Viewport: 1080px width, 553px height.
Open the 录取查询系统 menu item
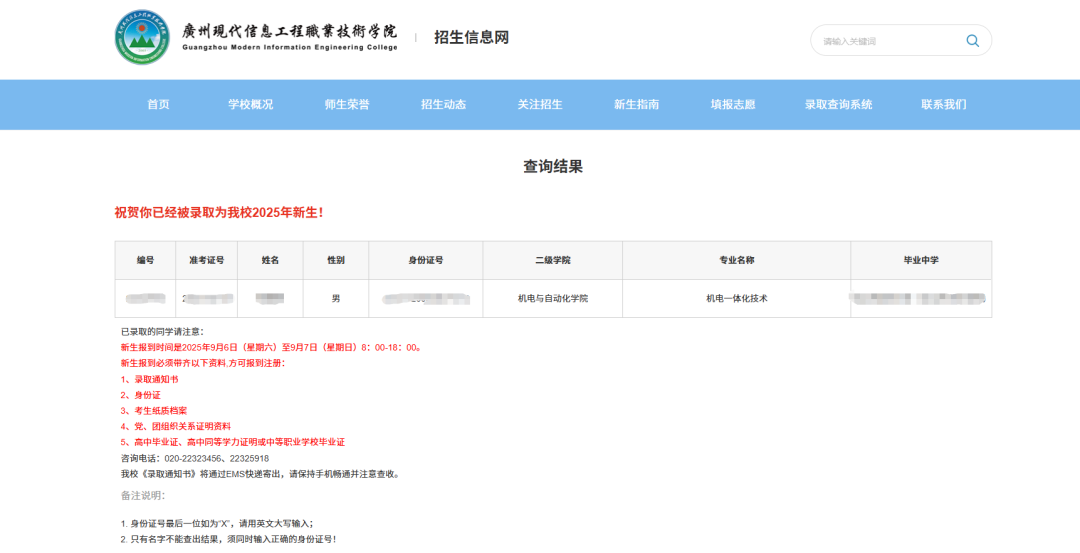(838, 105)
